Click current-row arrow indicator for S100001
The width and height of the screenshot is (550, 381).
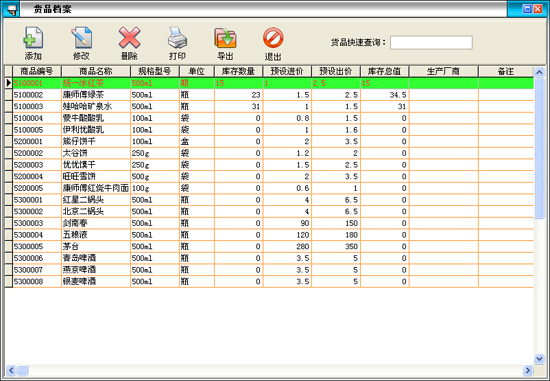point(9,83)
